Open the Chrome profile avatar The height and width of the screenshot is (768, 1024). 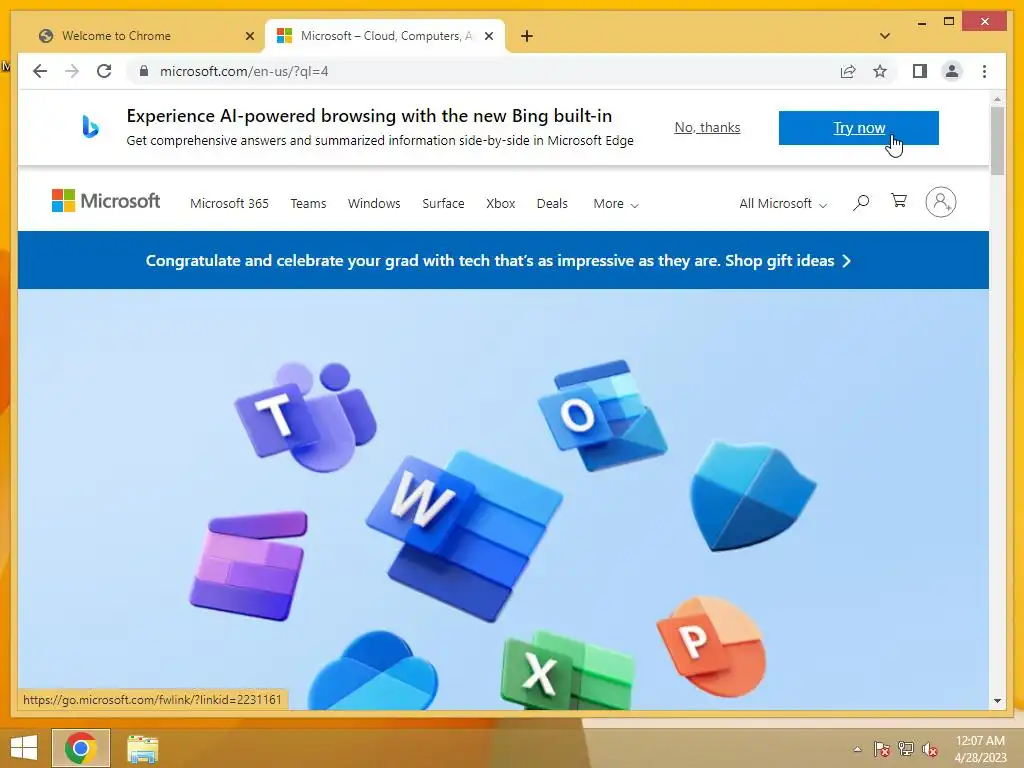coord(952,71)
